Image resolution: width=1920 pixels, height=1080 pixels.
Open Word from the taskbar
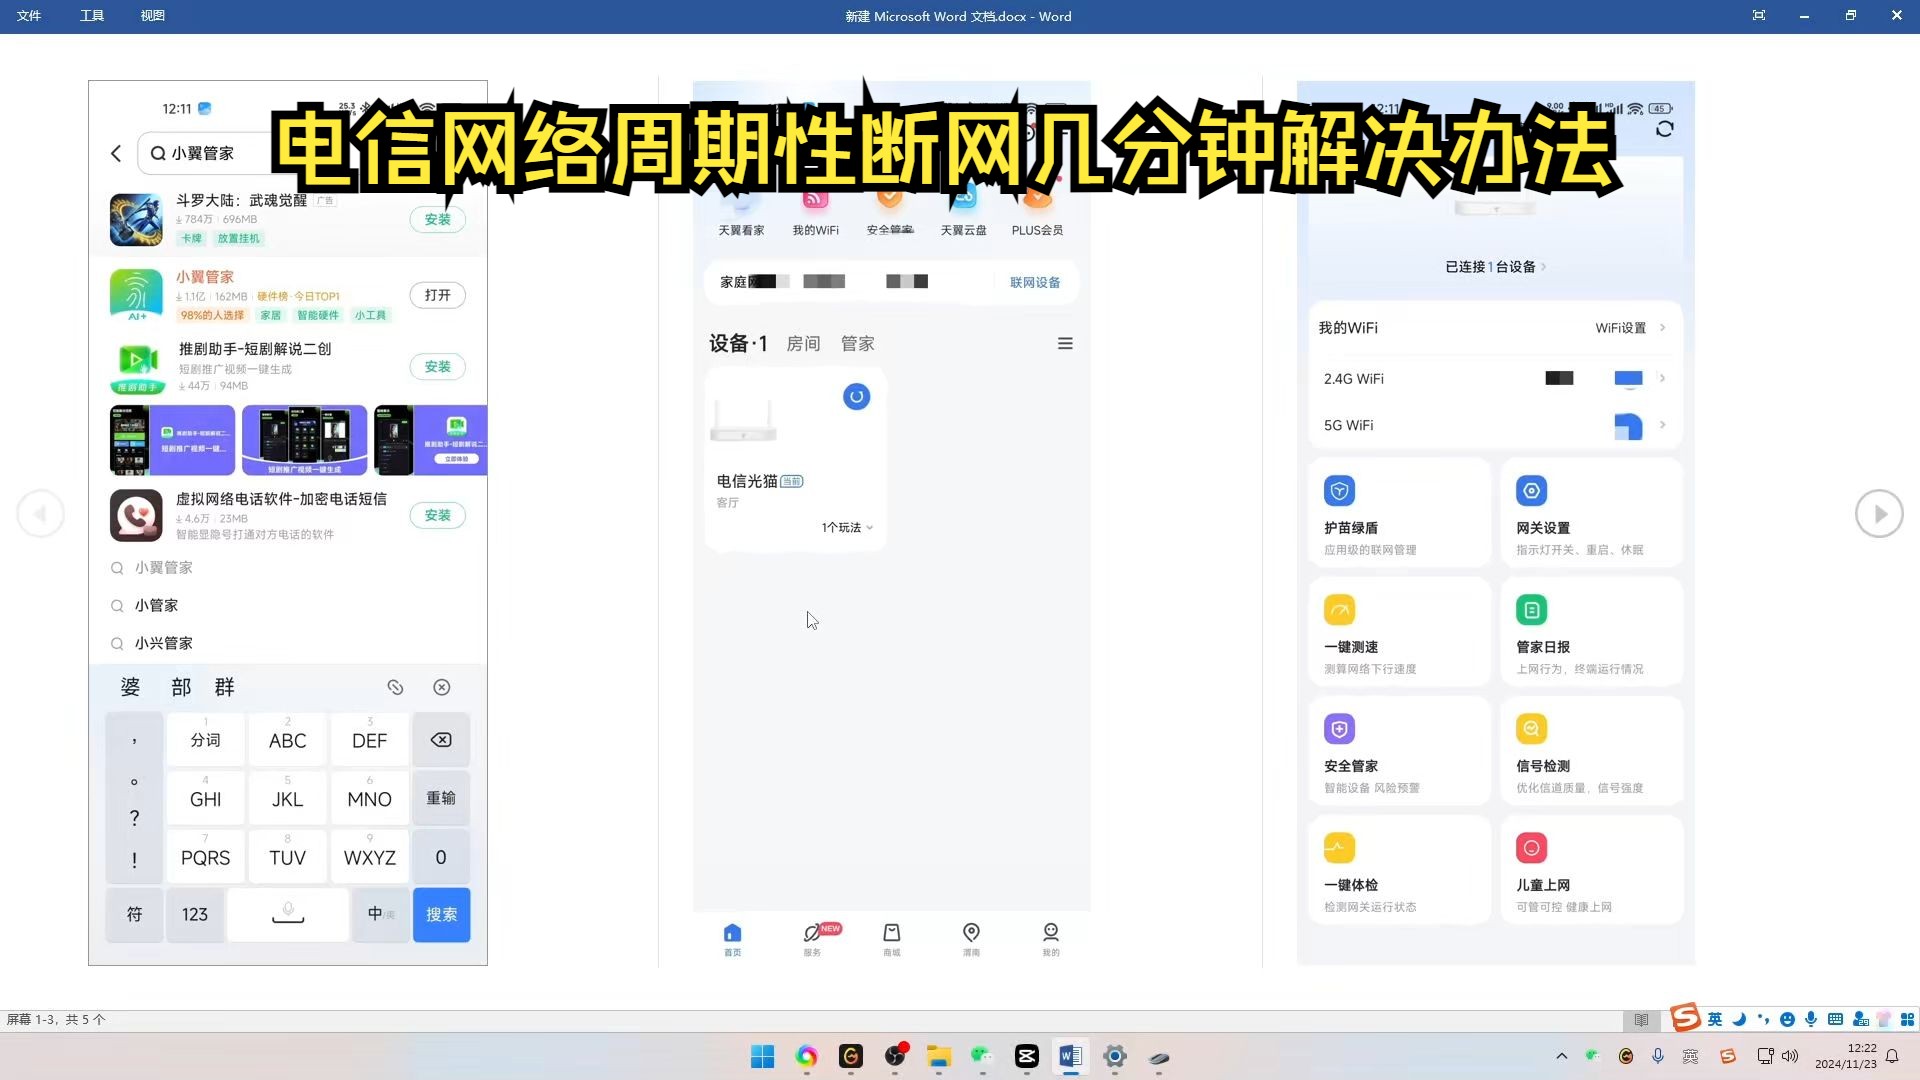pos(1070,1057)
